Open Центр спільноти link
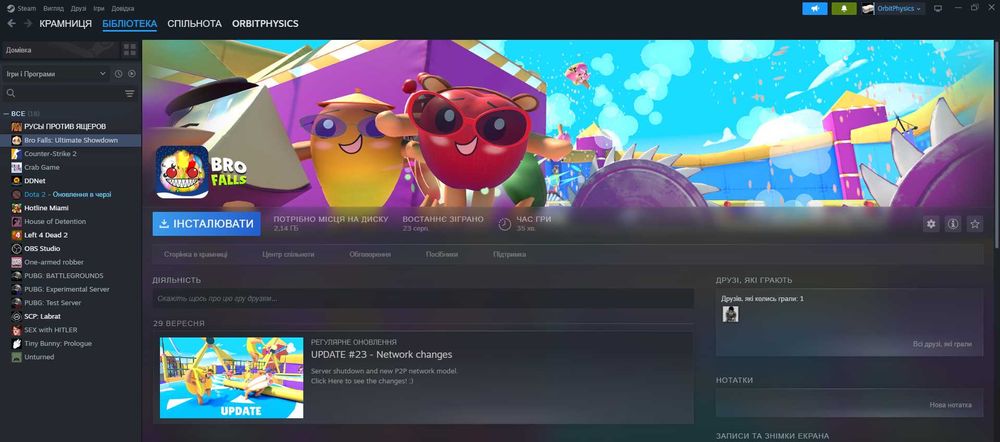1000x442 pixels. pyautogui.click(x=288, y=254)
